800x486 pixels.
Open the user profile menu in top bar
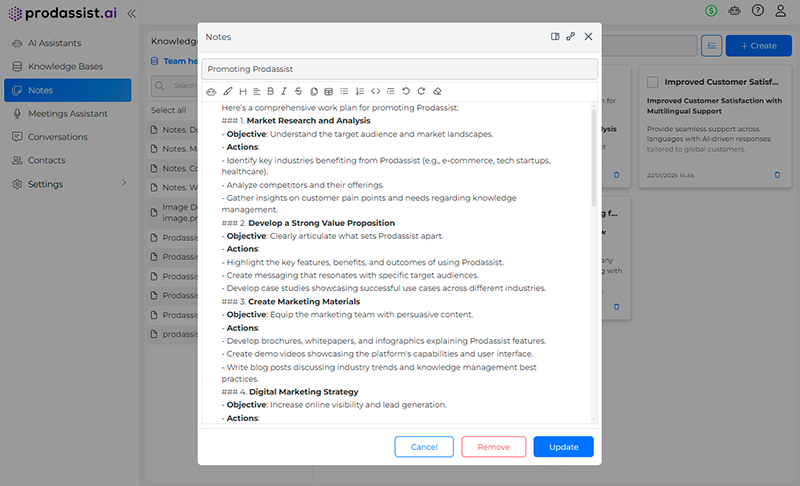click(782, 11)
